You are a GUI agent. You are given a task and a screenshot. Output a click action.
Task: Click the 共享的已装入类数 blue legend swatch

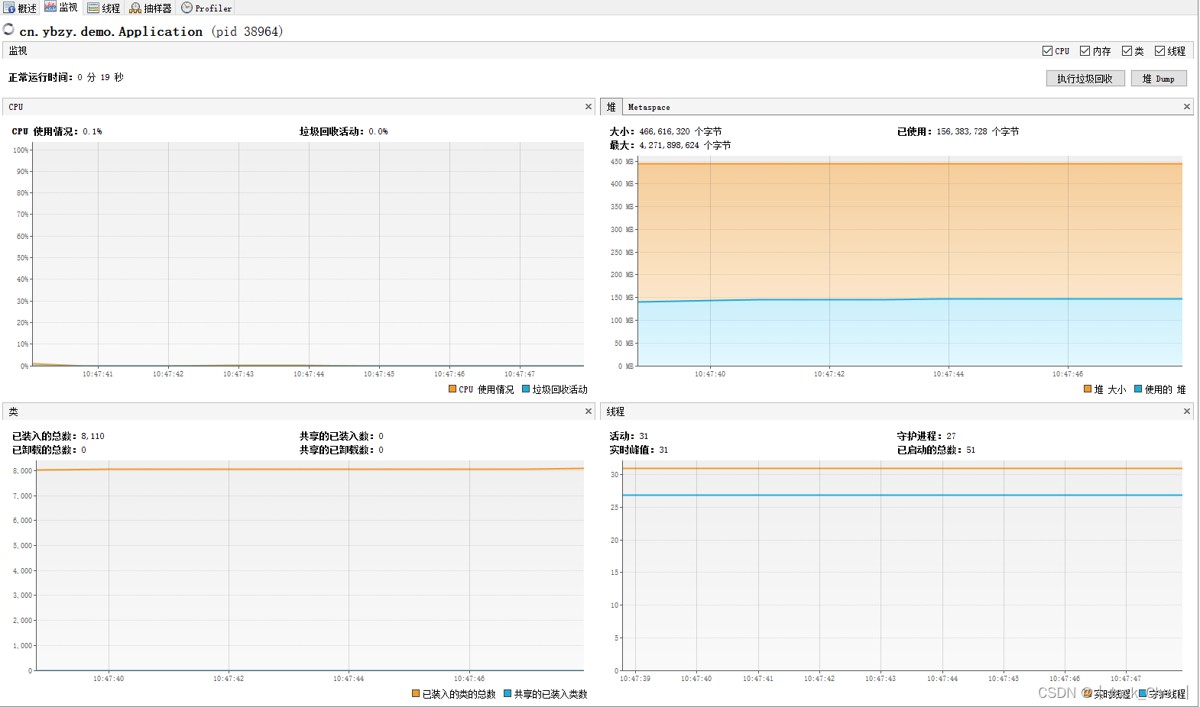pyautogui.click(x=508, y=694)
